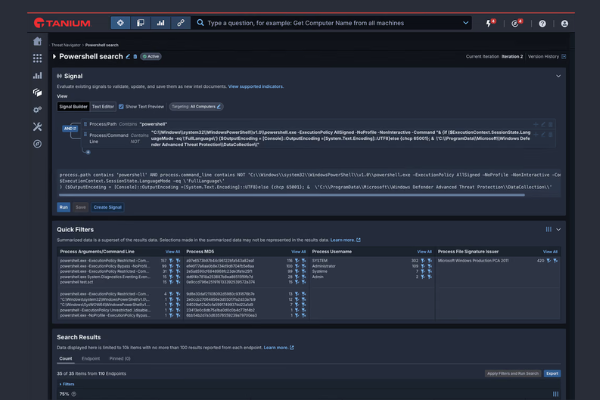600x400 pixels.
Task: Click the copy icon beside Powershell search
Action: (135, 57)
